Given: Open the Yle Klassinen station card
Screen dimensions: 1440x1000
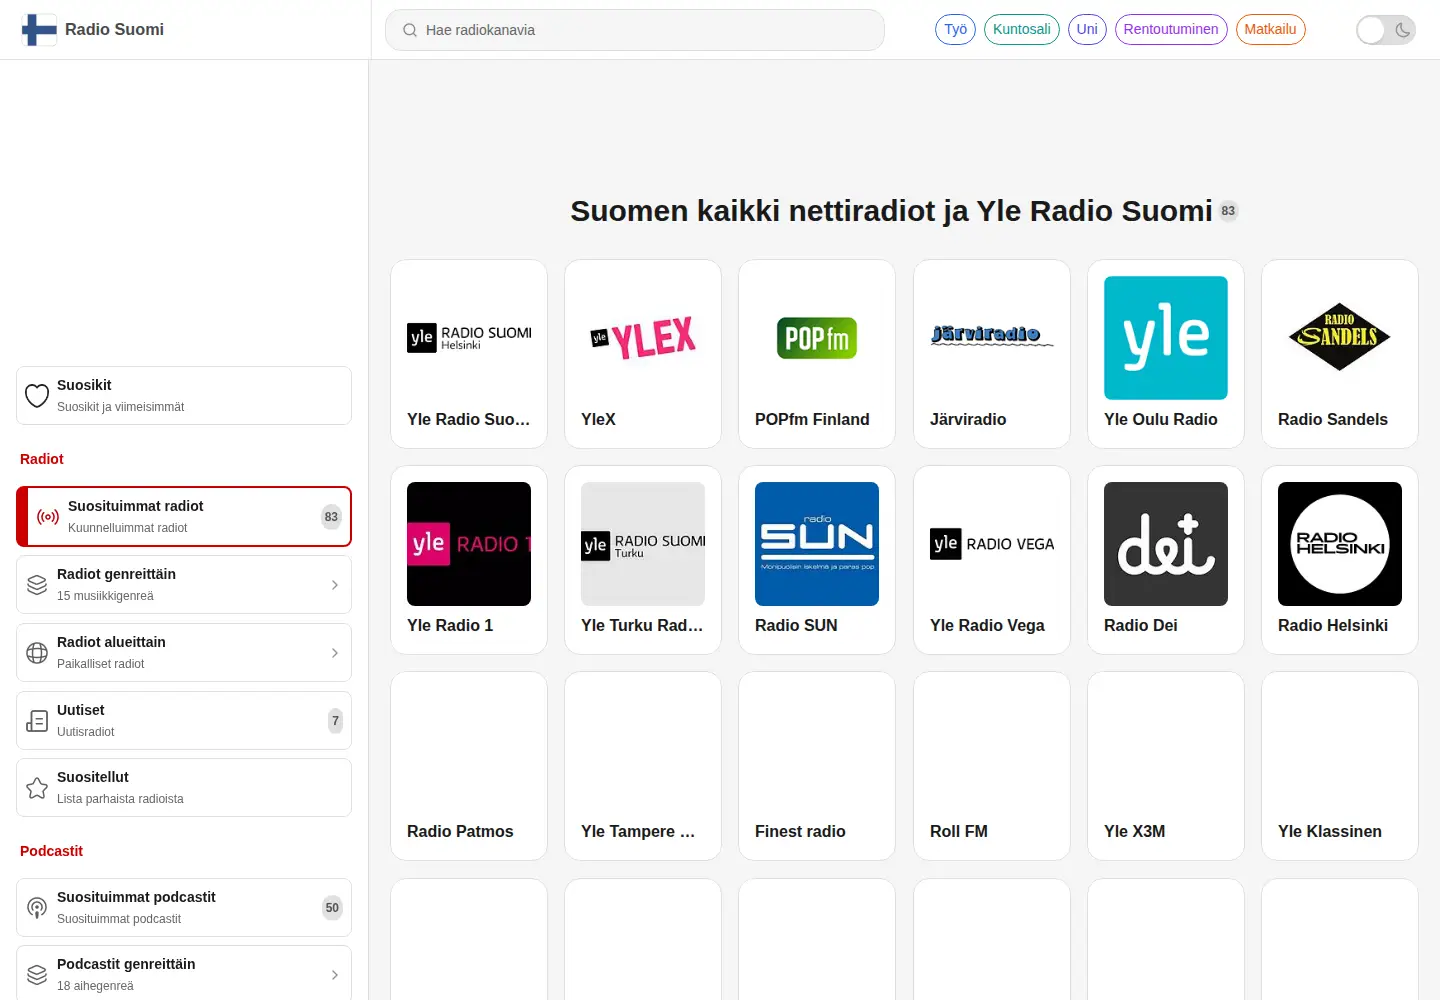Looking at the screenshot, I should tap(1340, 766).
